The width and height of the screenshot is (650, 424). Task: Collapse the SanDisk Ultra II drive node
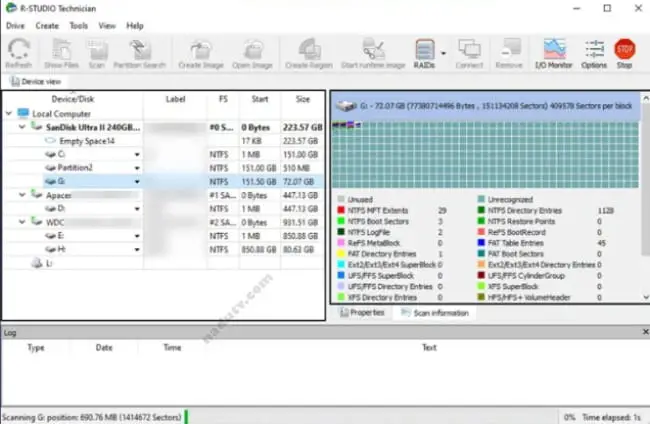coord(22,127)
